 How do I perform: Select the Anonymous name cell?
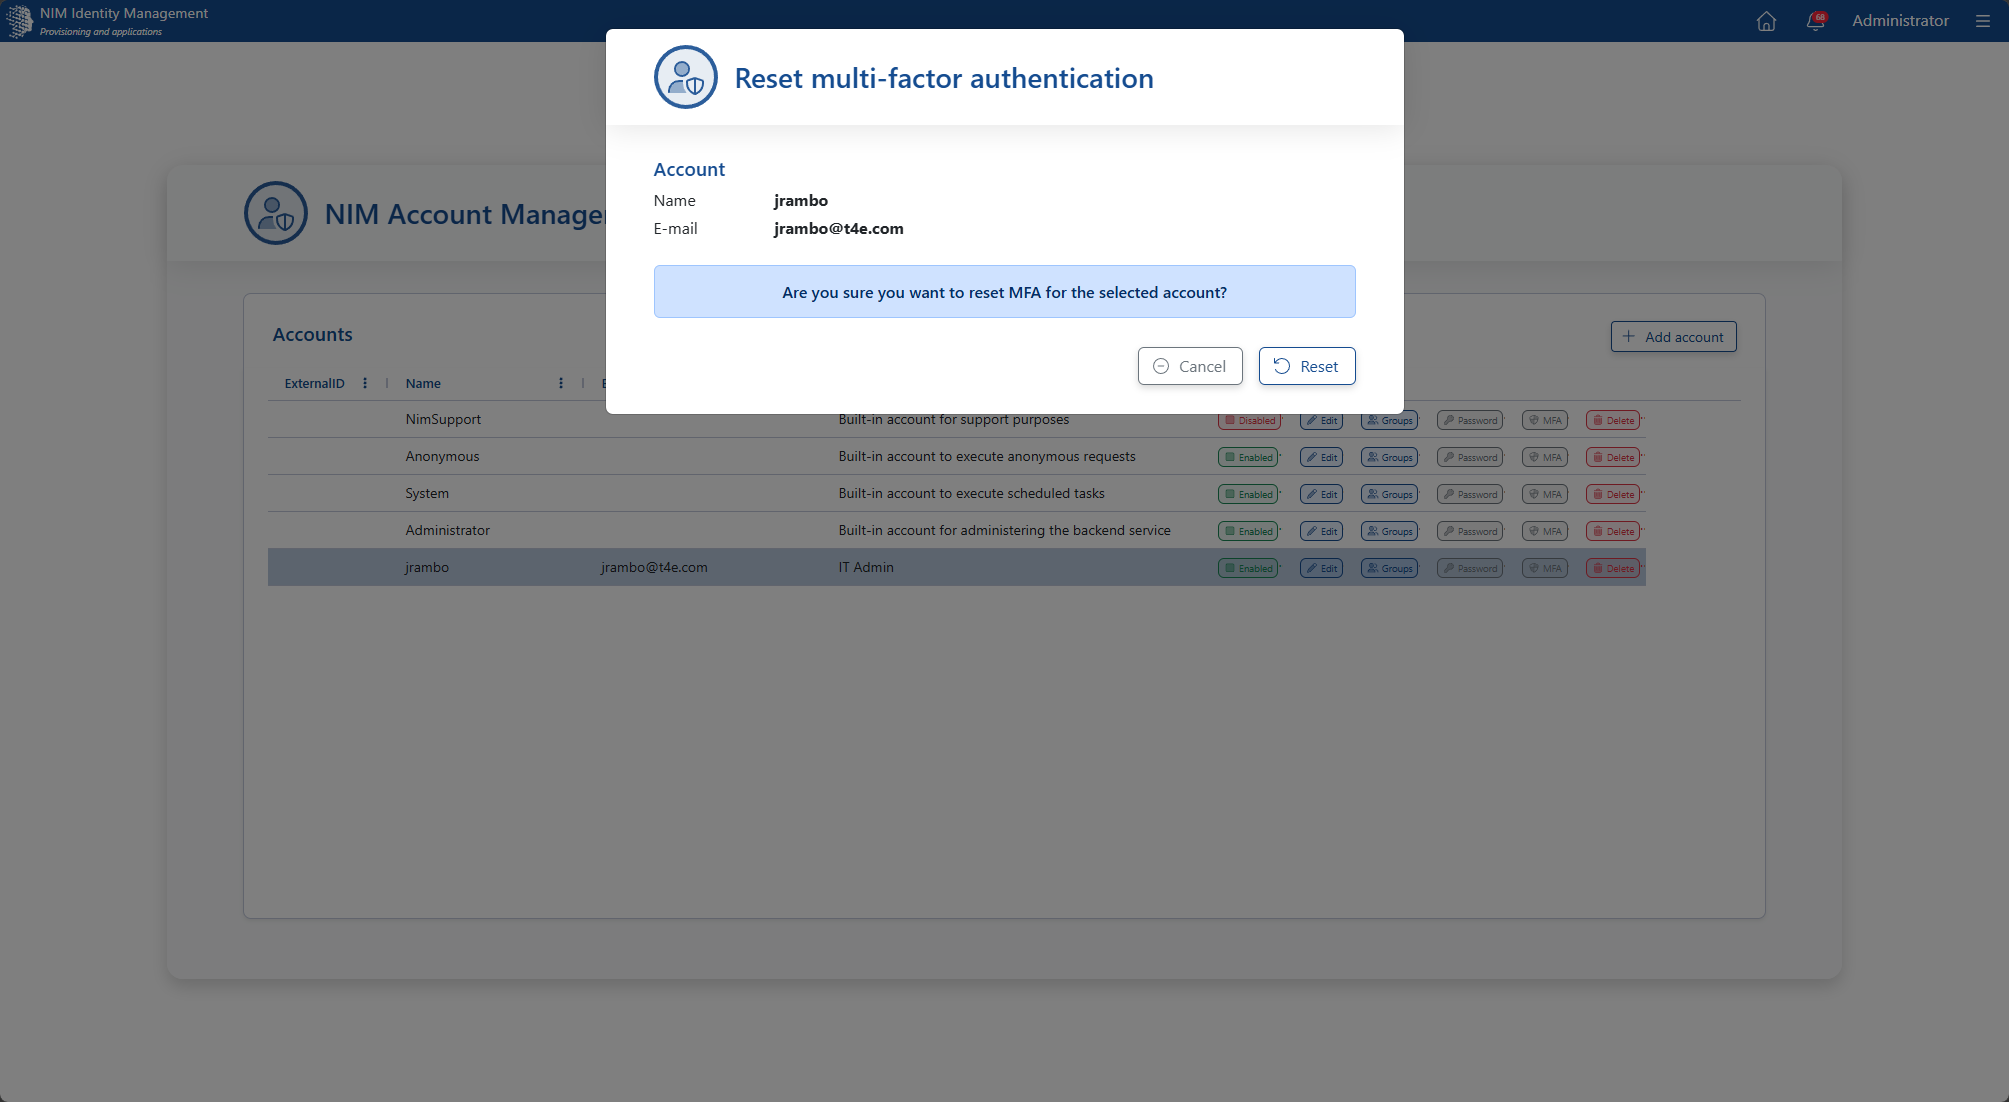[442, 456]
